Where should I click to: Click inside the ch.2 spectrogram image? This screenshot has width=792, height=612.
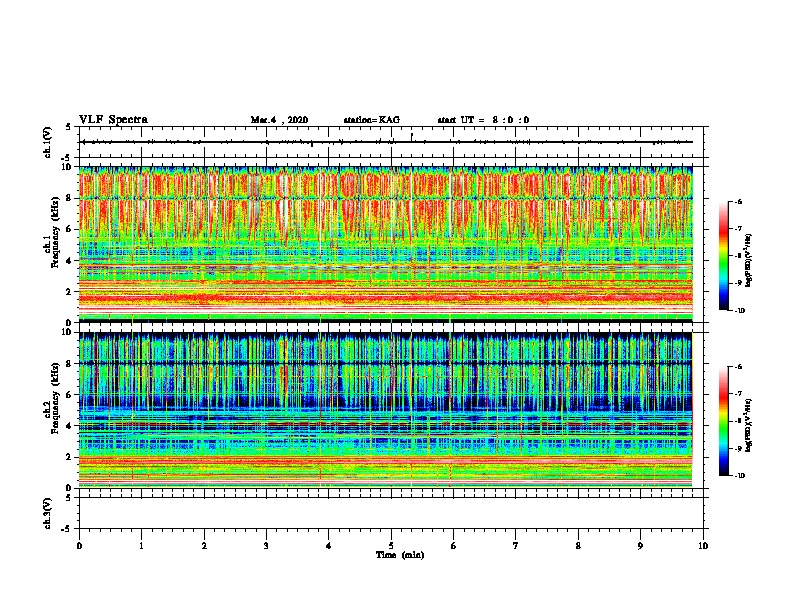[386, 410]
